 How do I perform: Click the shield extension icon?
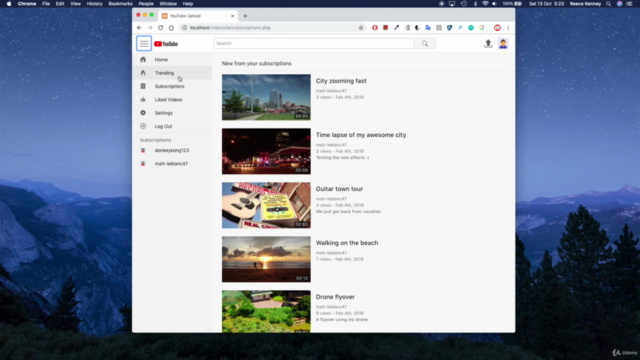pos(449,28)
